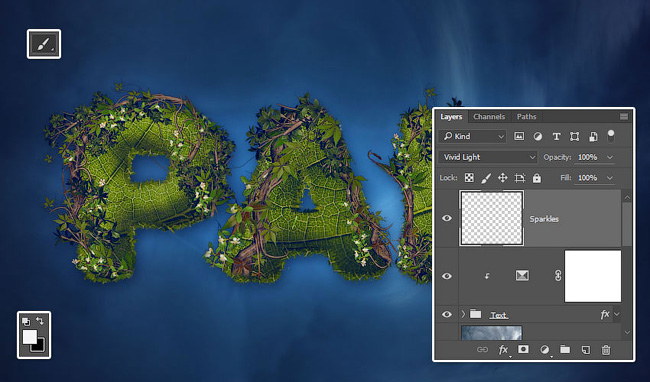This screenshot has height=382, width=650.
Task: Open the Kind filter type dropdown
Action: [473, 136]
